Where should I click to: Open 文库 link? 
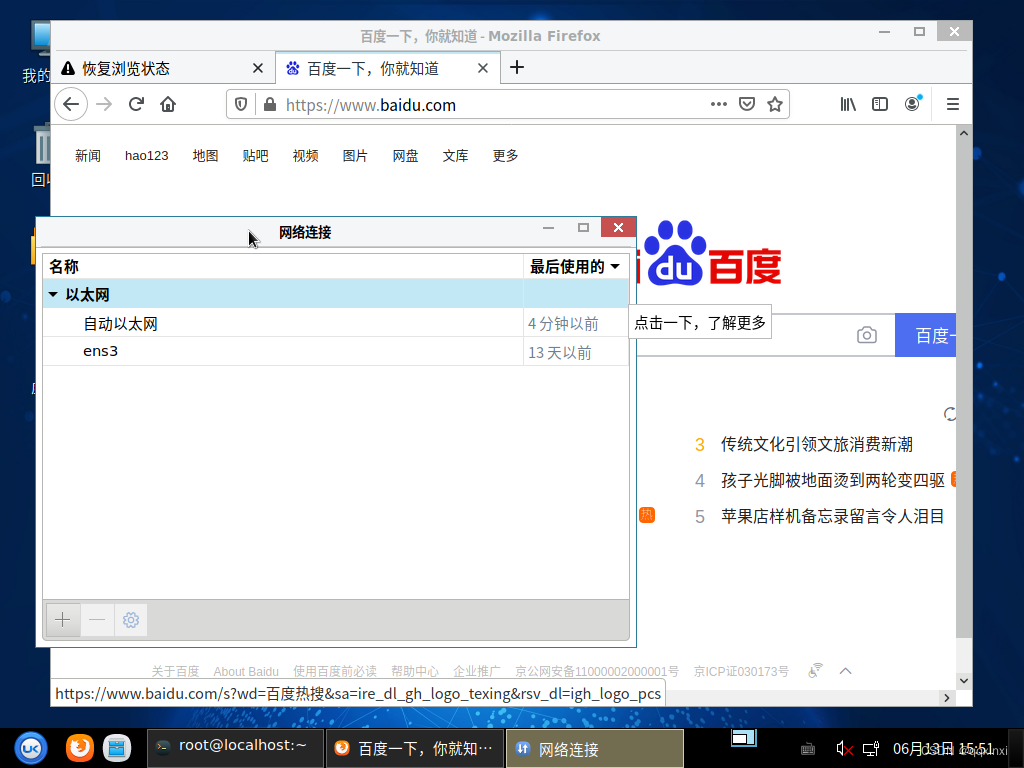tap(455, 155)
